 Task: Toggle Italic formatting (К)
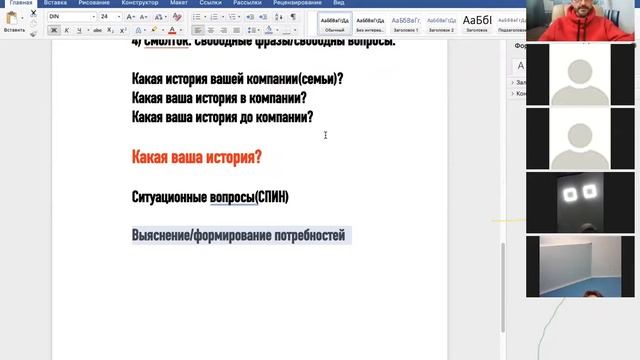point(67,30)
